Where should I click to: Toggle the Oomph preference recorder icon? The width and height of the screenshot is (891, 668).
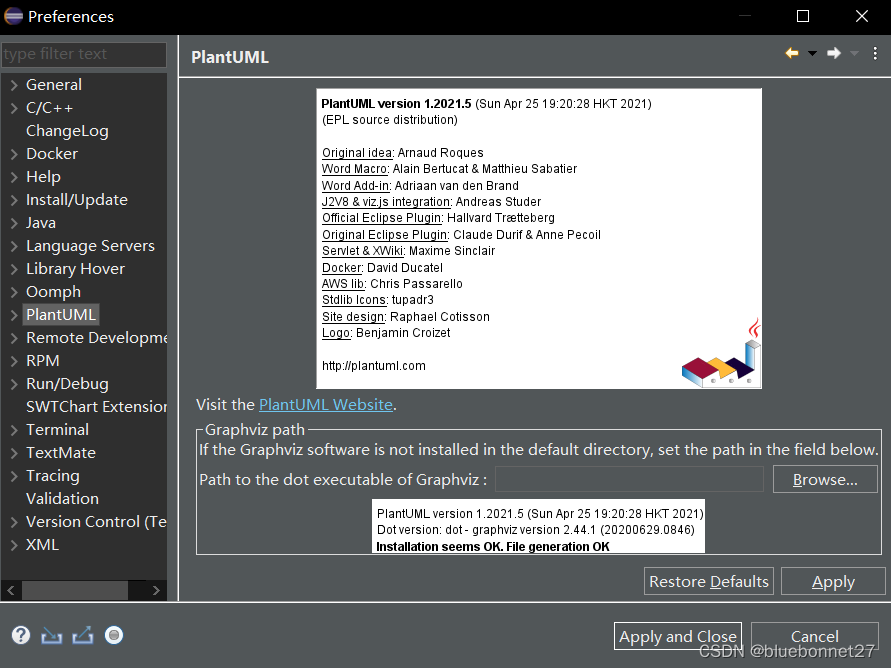click(x=113, y=635)
